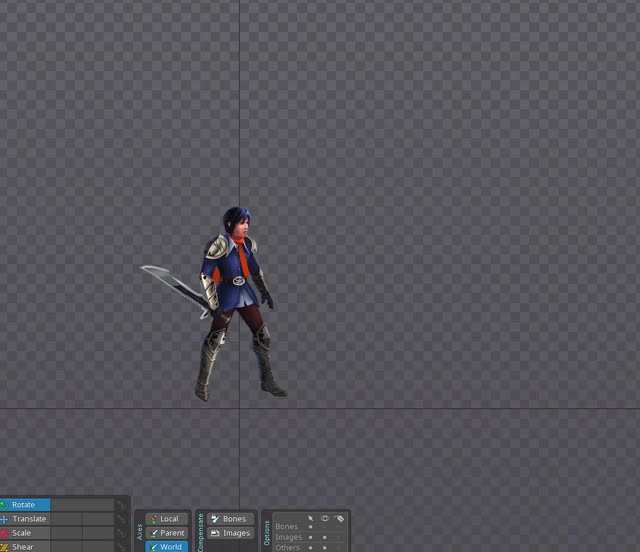Viewport: 640px width, 552px height.
Task: Click the select arrow column icon in Options
Action: pyautogui.click(x=311, y=518)
